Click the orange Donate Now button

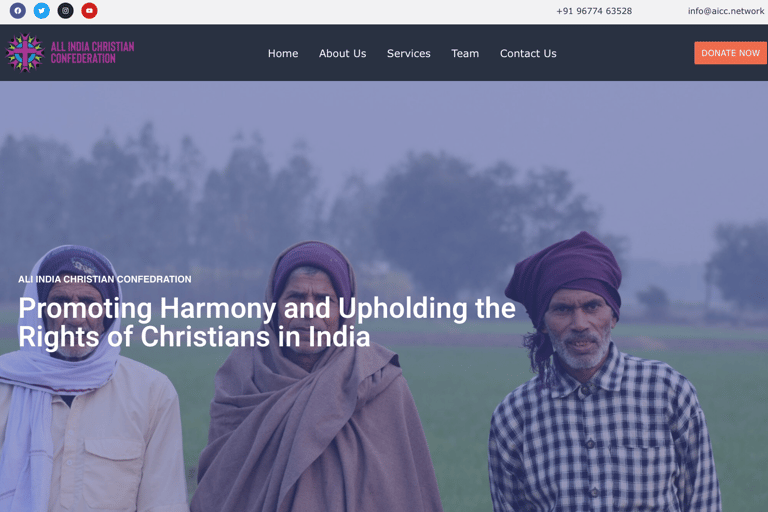coord(730,53)
